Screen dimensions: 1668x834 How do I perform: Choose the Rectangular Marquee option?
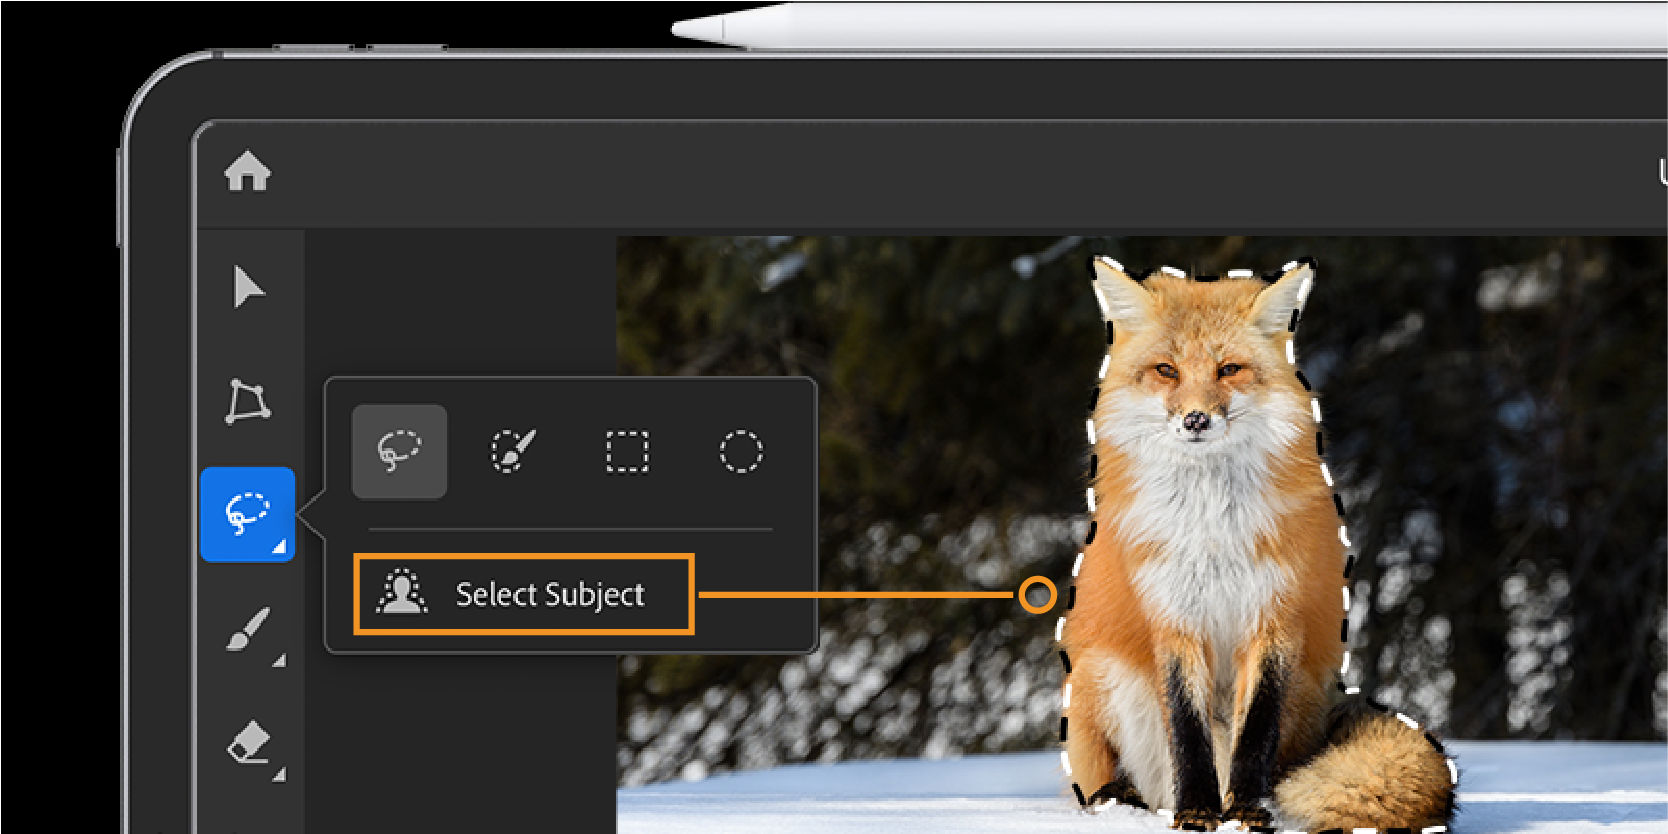[627, 451]
